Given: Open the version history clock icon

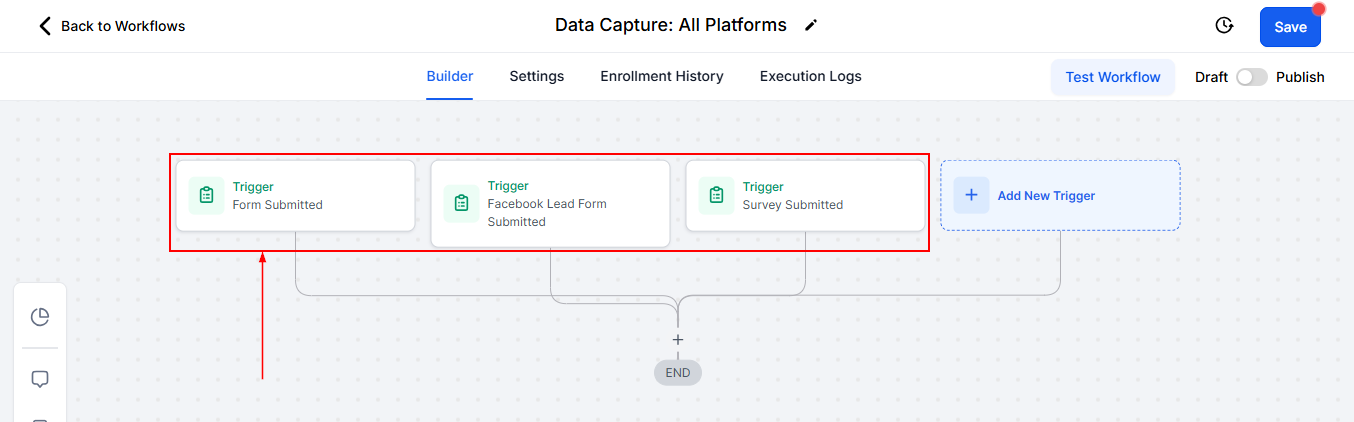Looking at the screenshot, I should pyautogui.click(x=1223, y=26).
